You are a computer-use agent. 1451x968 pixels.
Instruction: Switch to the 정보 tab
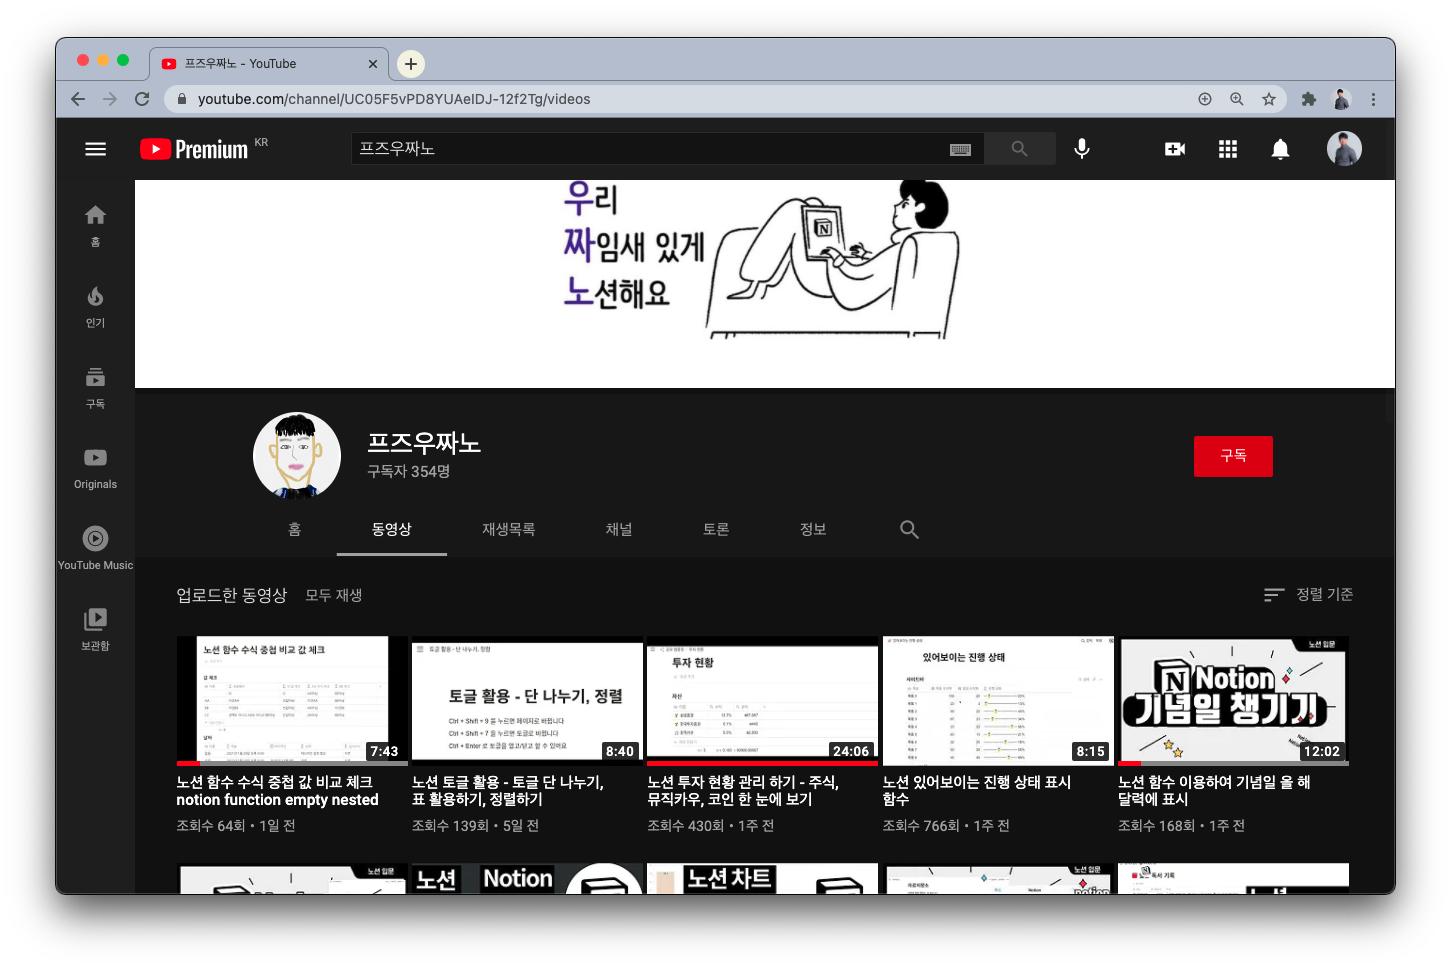point(813,529)
